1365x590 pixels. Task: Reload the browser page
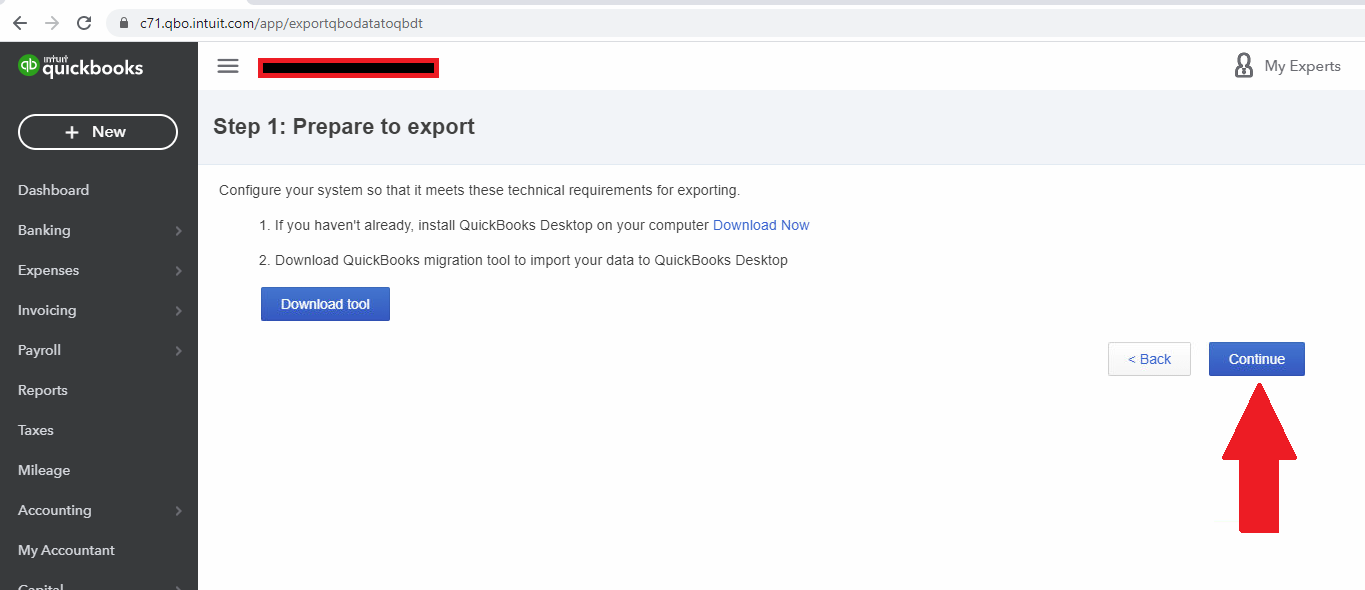point(84,23)
